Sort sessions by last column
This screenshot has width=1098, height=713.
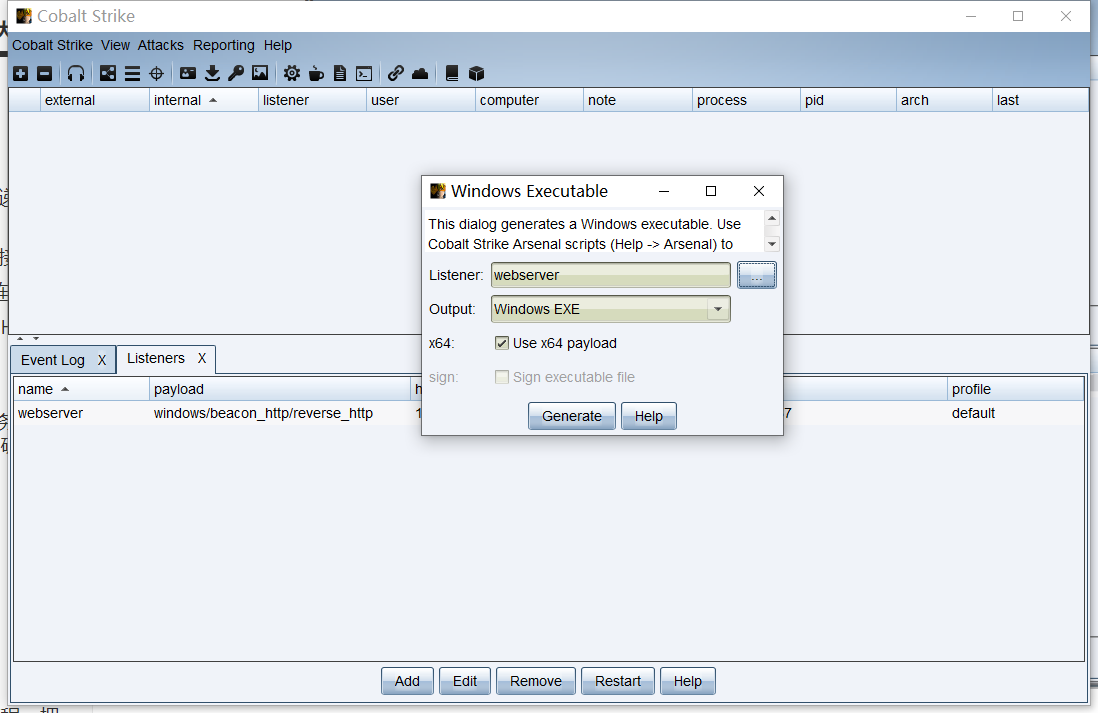1041,100
